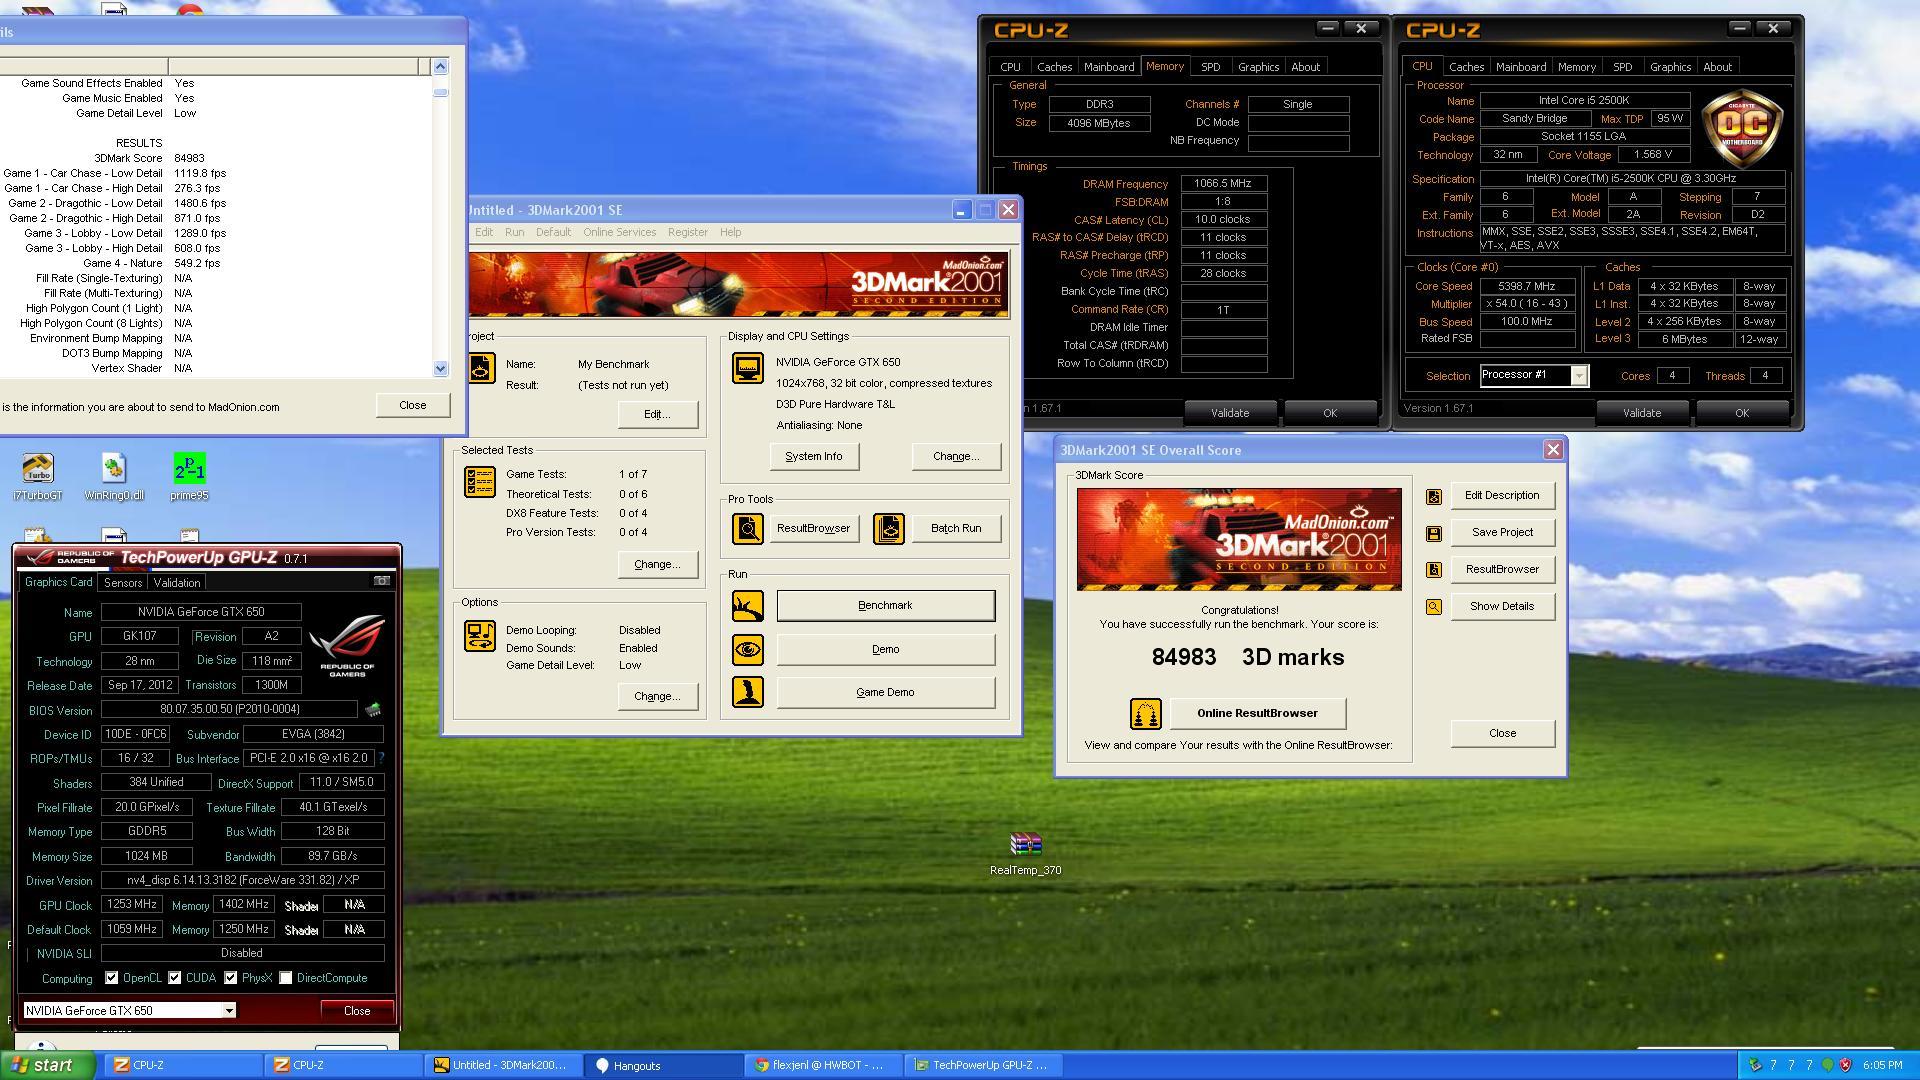Click OK in the CPU tab CPU-Z window

[1741, 413]
